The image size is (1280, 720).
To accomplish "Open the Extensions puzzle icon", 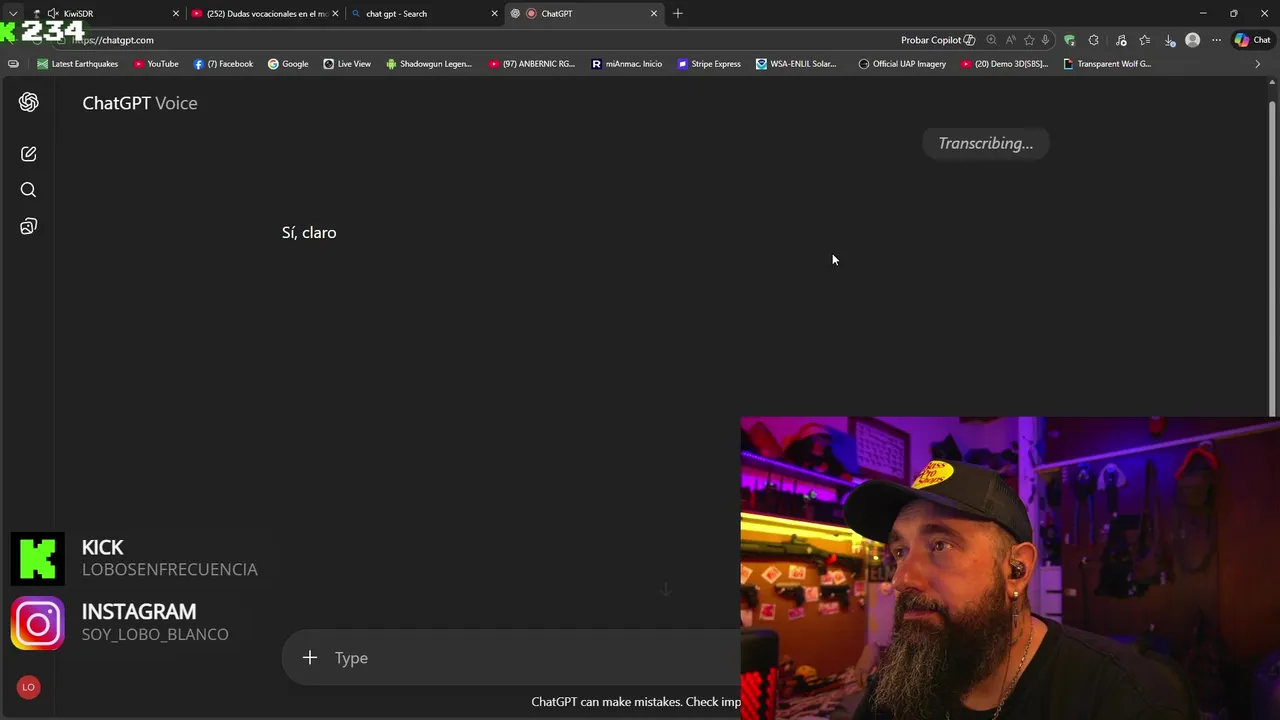I will click(x=1094, y=40).
